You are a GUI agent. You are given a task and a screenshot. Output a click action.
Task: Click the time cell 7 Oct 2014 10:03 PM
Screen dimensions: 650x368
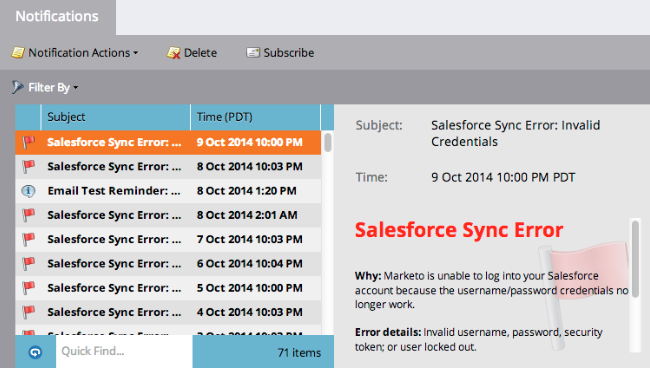tap(250, 239)
